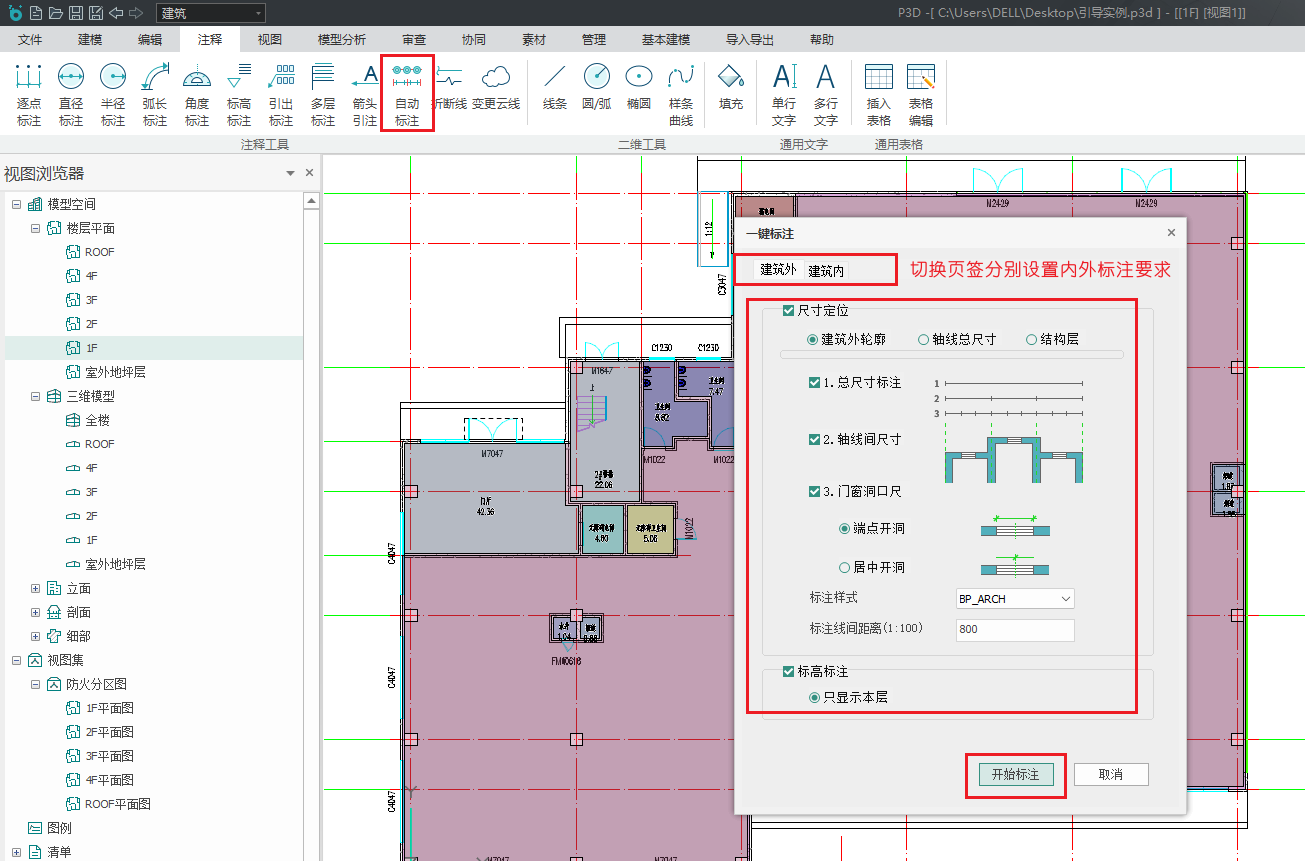Choose the 居中开洞 radio button
Screen dimensions: 1305x861
point(844,567)
